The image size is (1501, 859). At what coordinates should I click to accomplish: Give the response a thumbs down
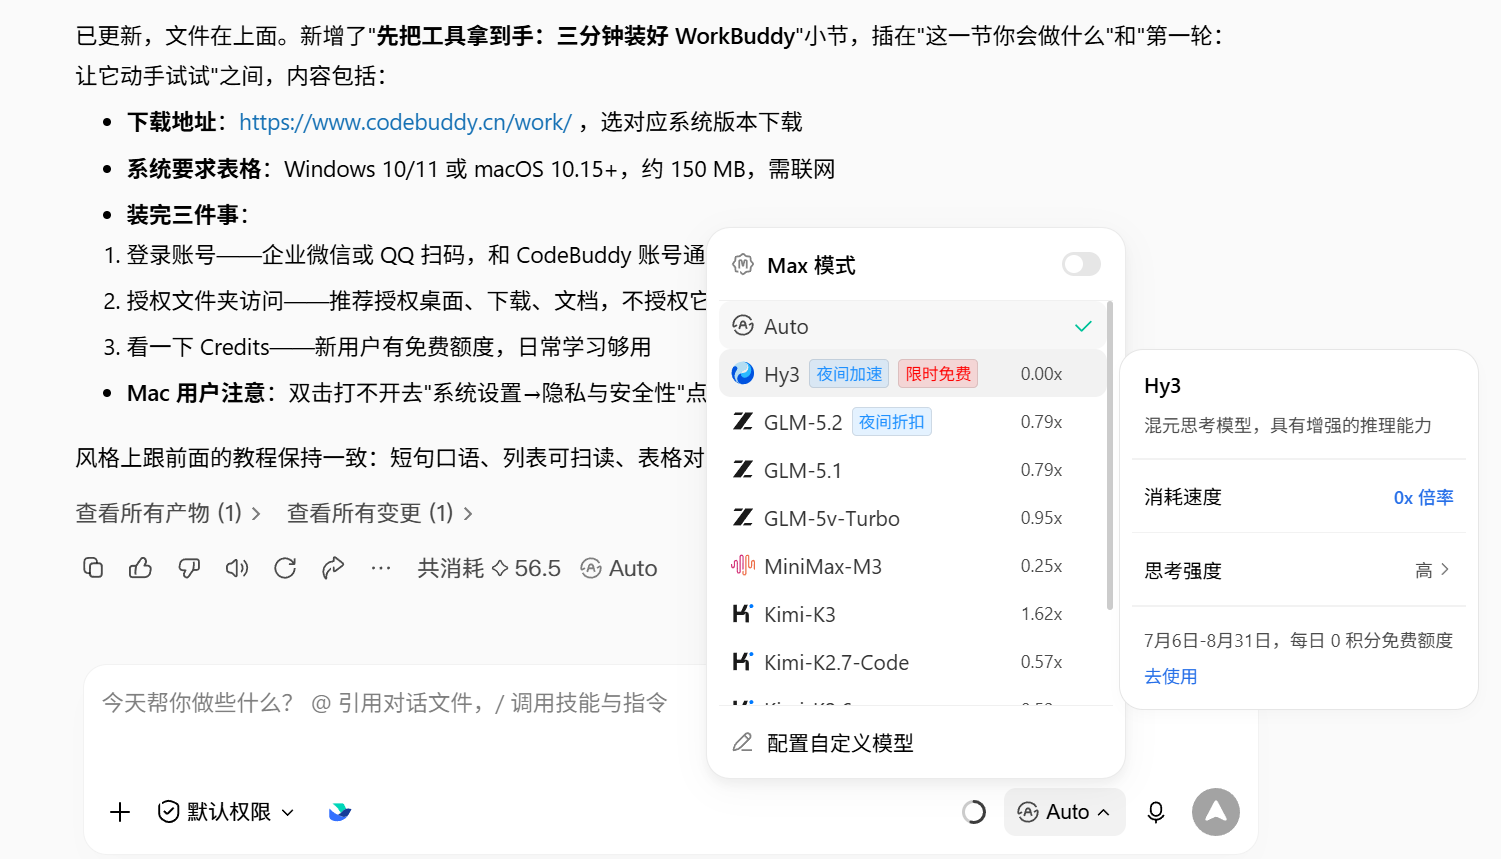(x=189, y=568)
